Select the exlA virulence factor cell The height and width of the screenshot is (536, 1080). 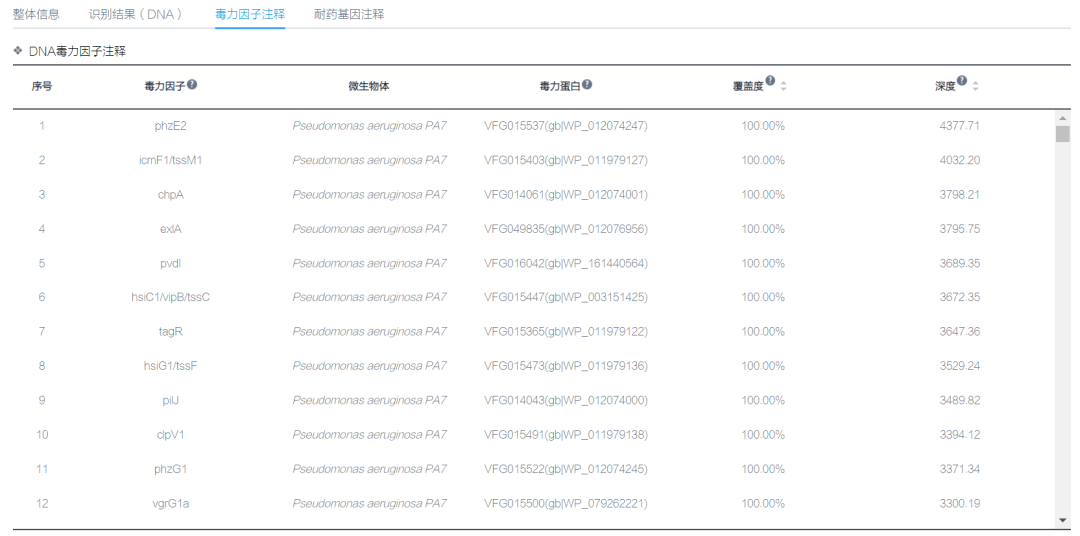(x=170, y=229)
